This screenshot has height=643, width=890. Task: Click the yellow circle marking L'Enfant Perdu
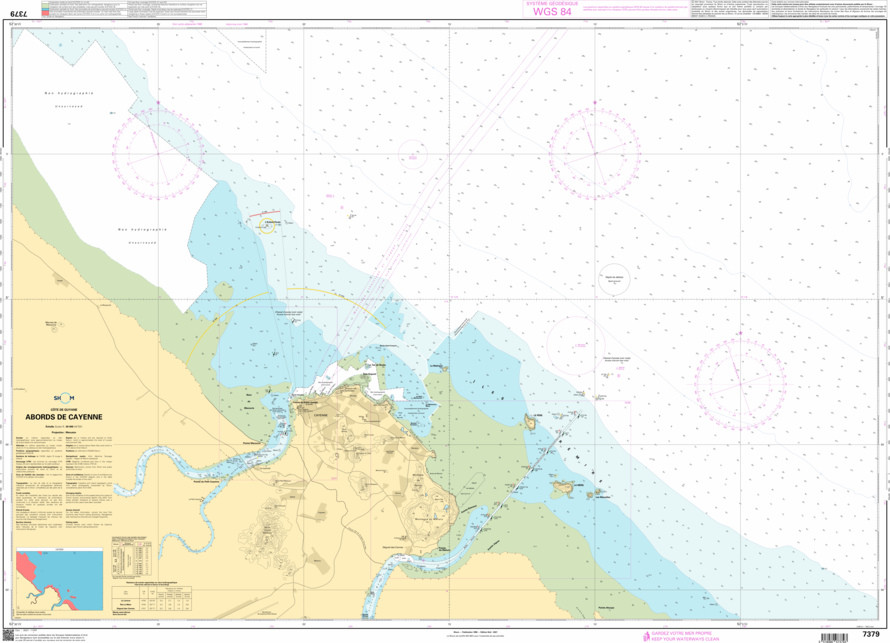click(x=267, y=226)
